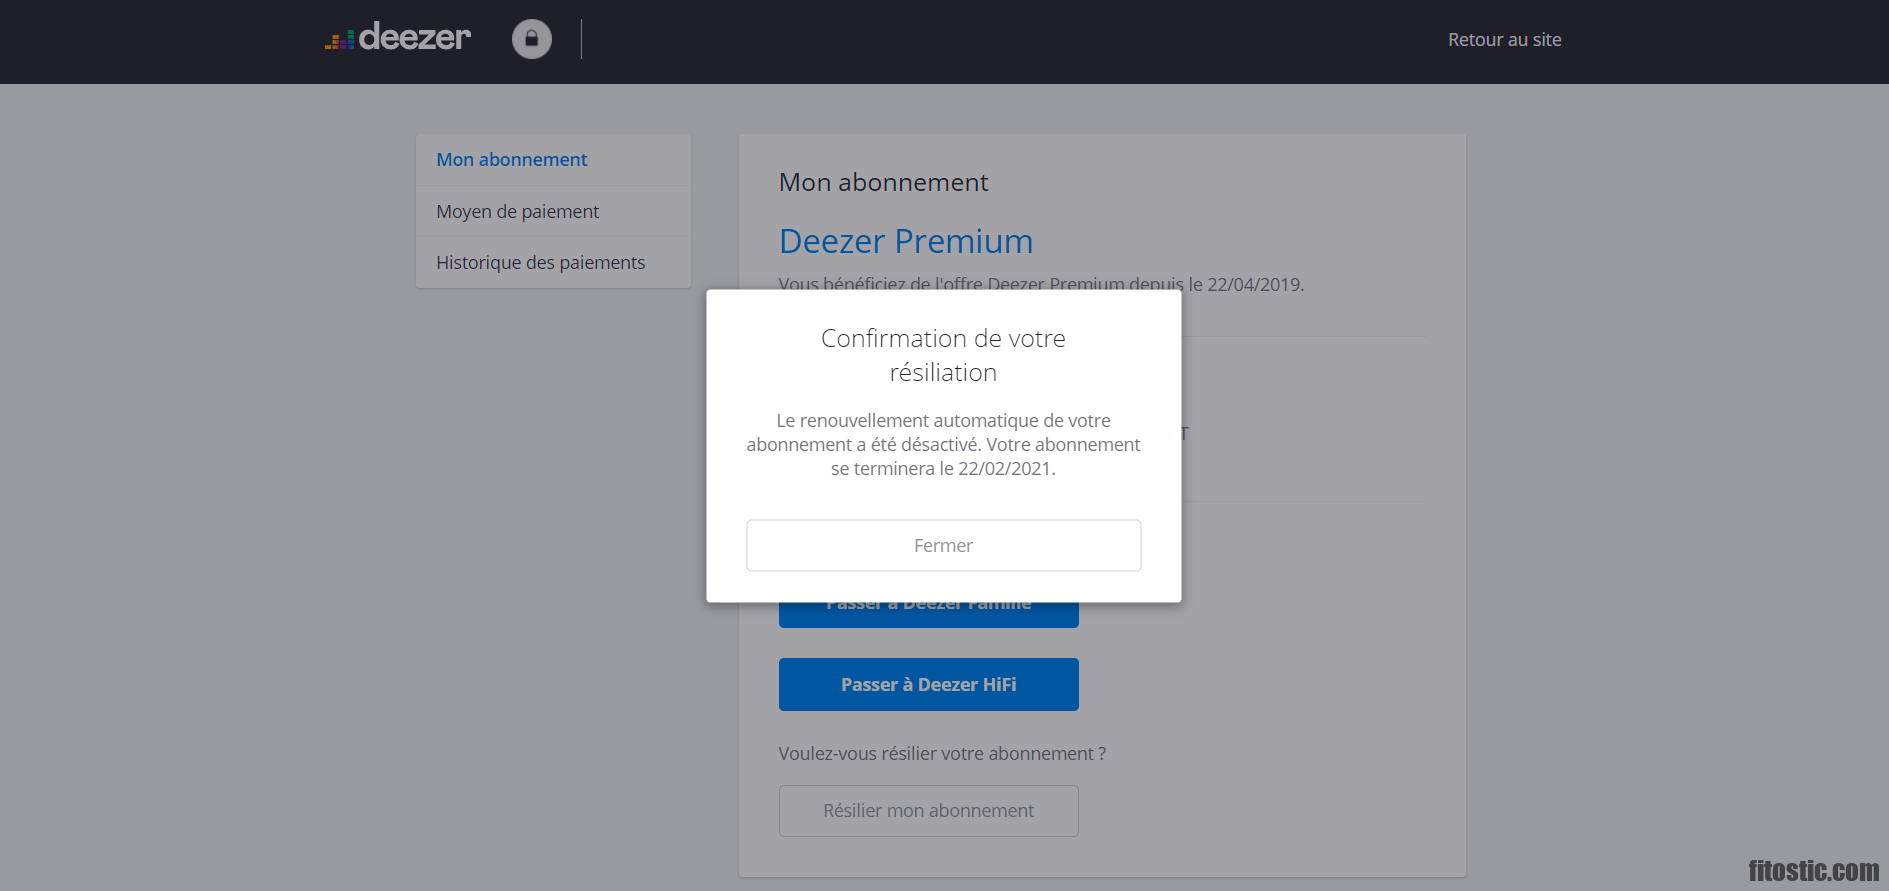This screenshot has height=891, width=1889.
Task: Click text mentioning end date 22/02/2021
Action: pos(943,444)
